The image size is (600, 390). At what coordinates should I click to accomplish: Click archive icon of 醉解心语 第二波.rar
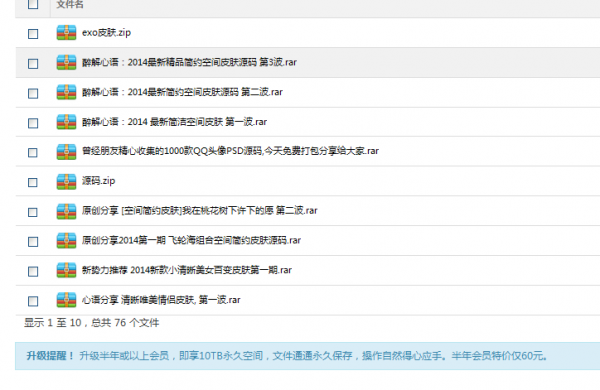pos(66,92)
